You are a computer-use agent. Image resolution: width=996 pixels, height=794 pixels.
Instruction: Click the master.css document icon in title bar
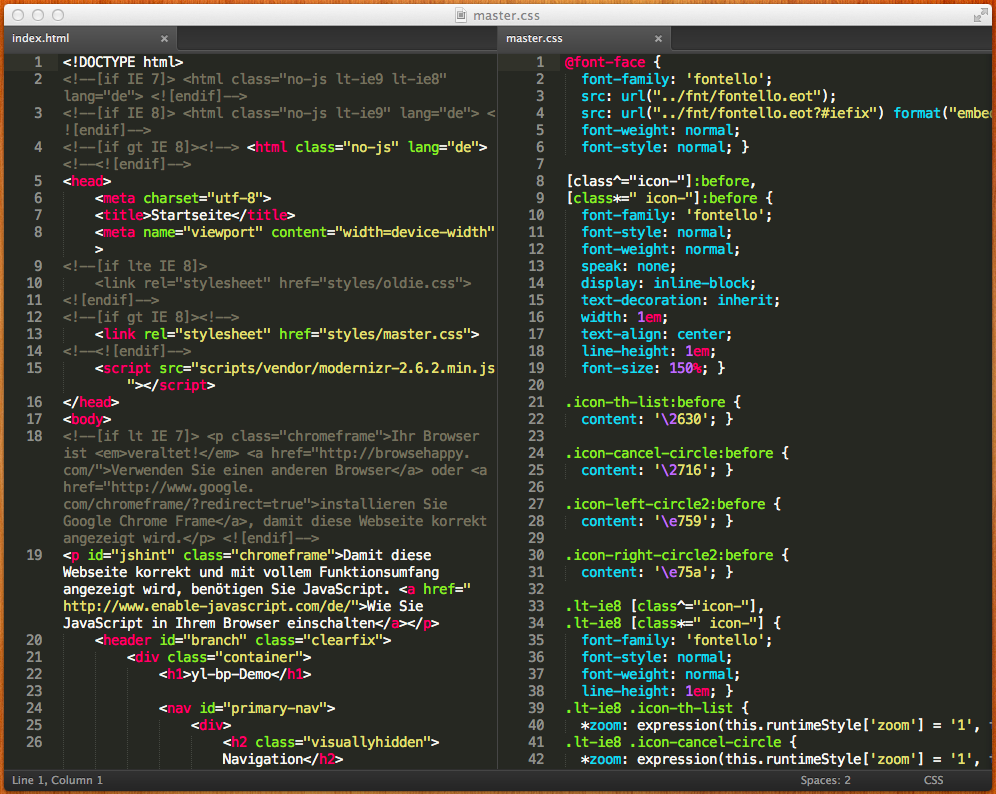(x=460, y=14)
